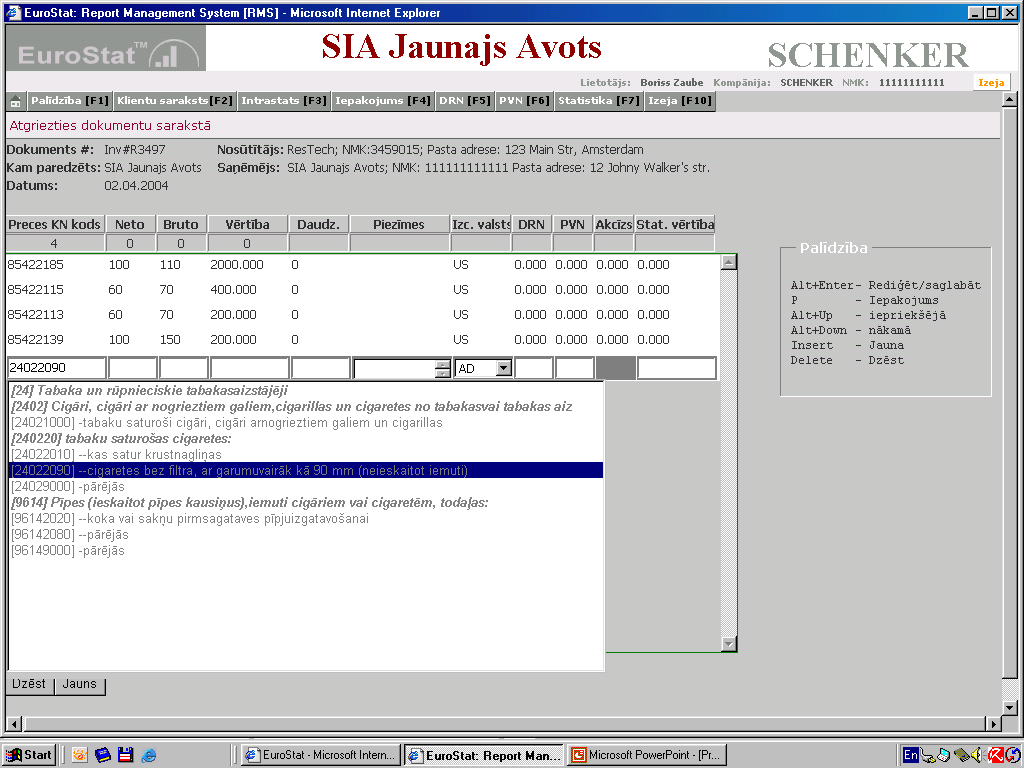The width and height of the screenshot is (1024, 768).
Task: Select table row with code 85422113
Action: point(363,314)
